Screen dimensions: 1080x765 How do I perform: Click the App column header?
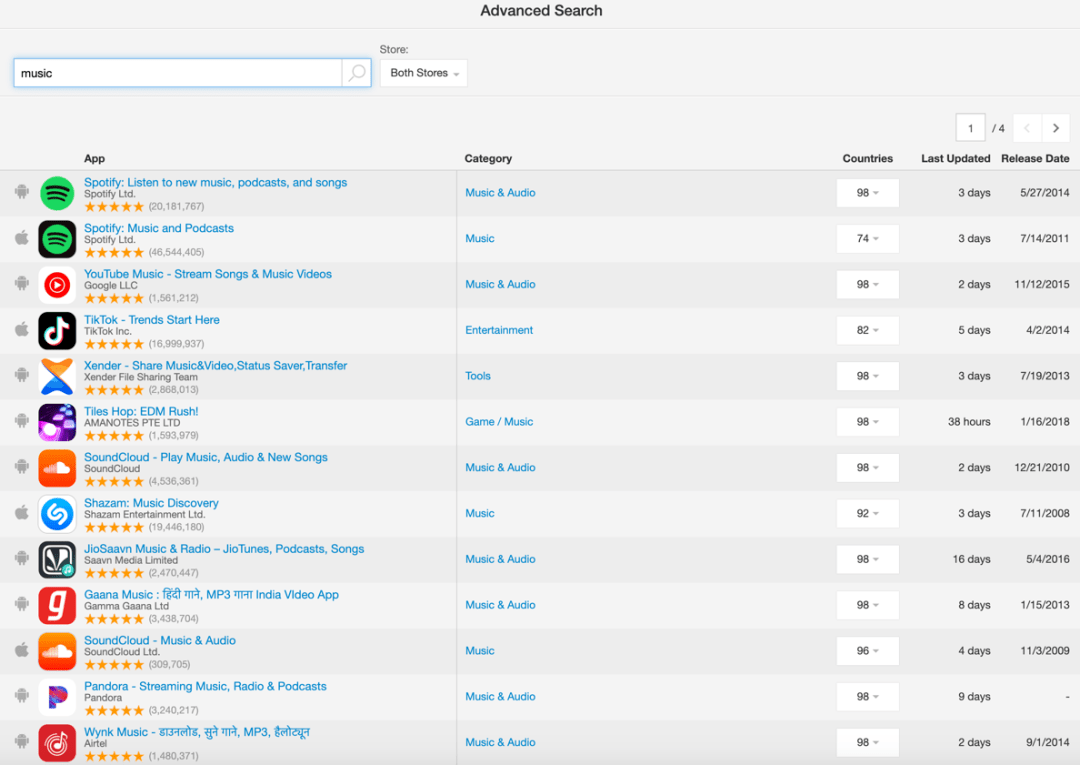[x=94, y=158]
